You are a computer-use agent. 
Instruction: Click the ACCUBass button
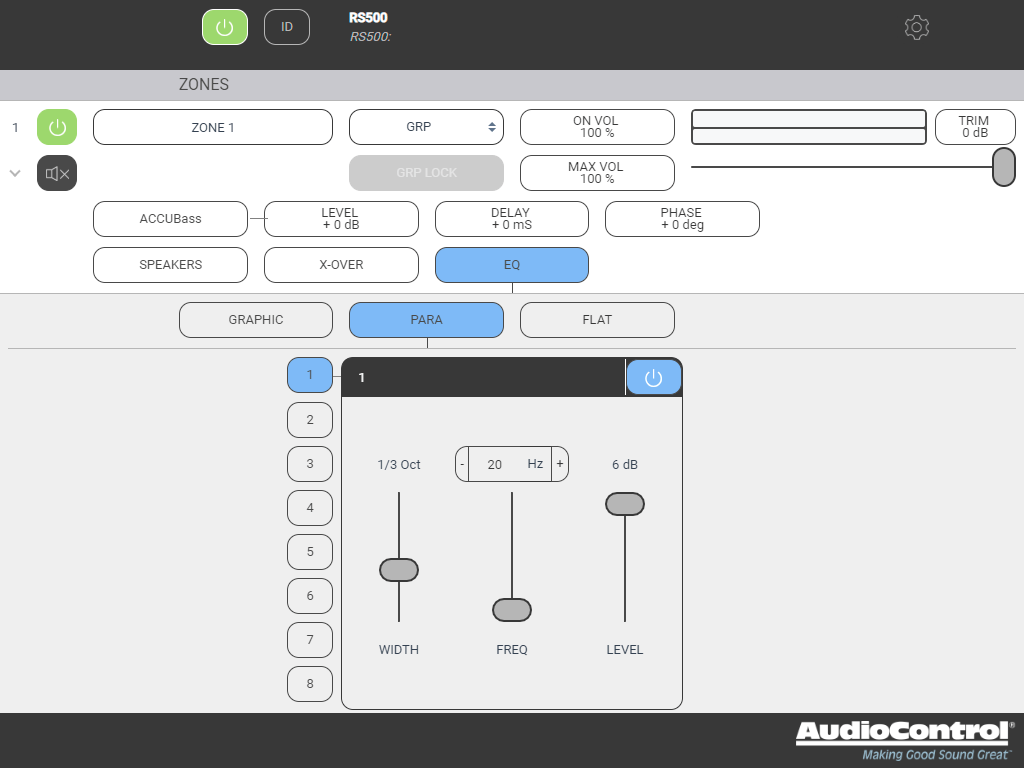pos(170,219)
